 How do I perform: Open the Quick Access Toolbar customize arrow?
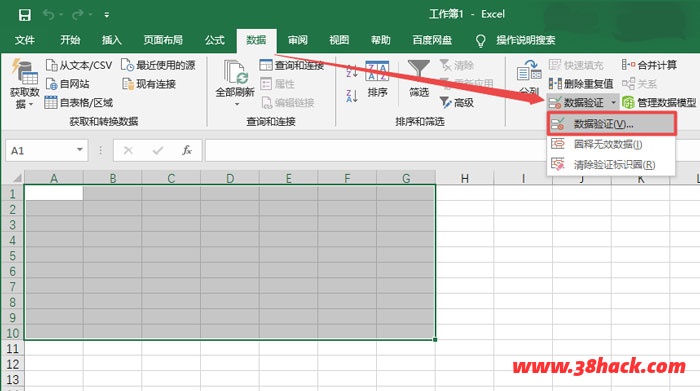tap(107, 15)
